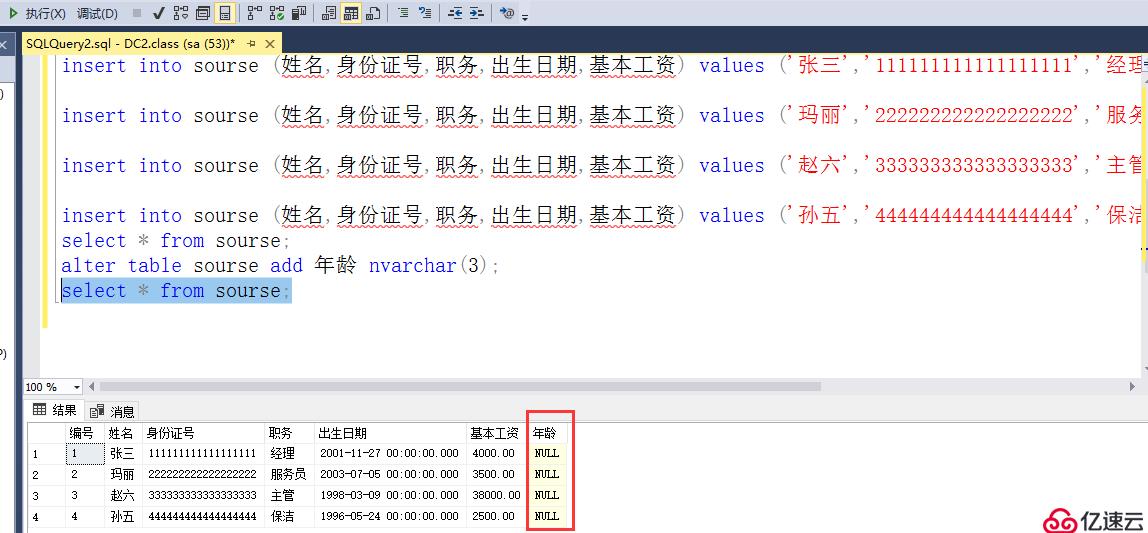Screen dimensions: 1148x533
Task: Click the Parse query checkmark icon
Action: pos(159,13)
